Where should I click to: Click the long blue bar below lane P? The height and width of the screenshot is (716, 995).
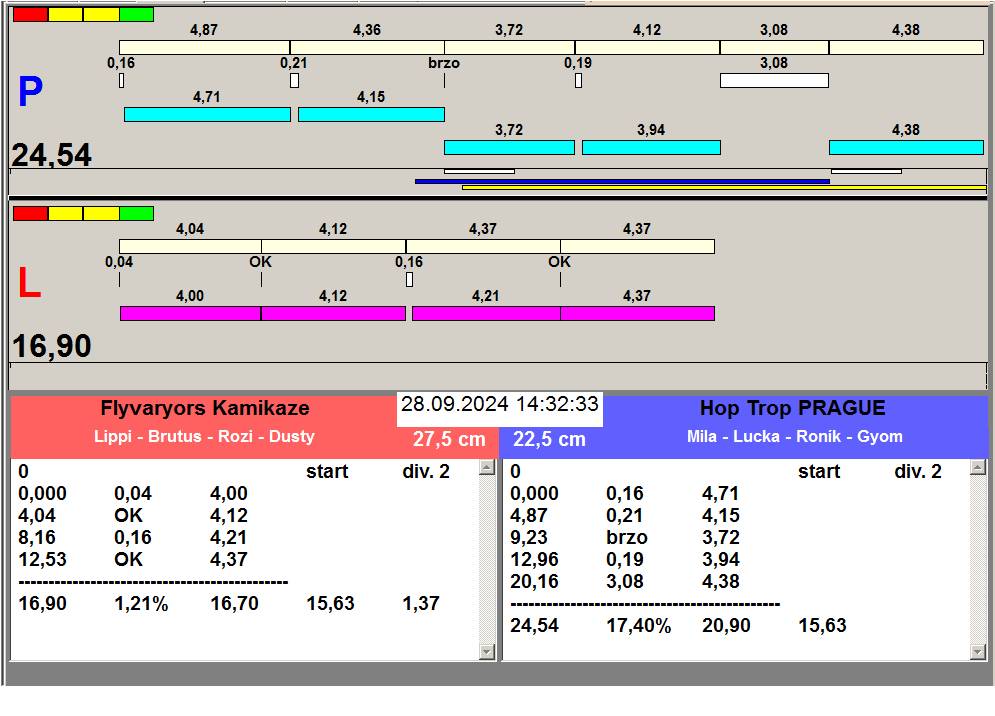(623, 181)
